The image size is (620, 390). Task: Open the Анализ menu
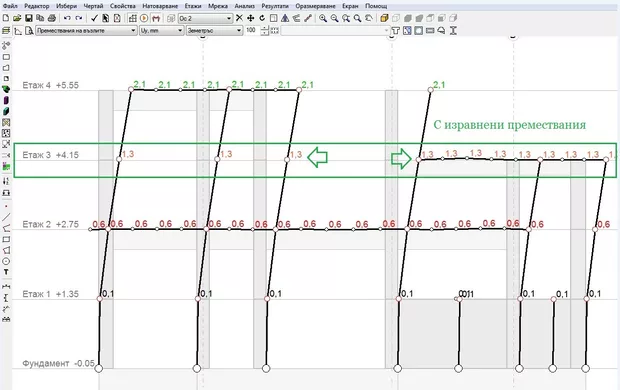(x=245, y=6)
